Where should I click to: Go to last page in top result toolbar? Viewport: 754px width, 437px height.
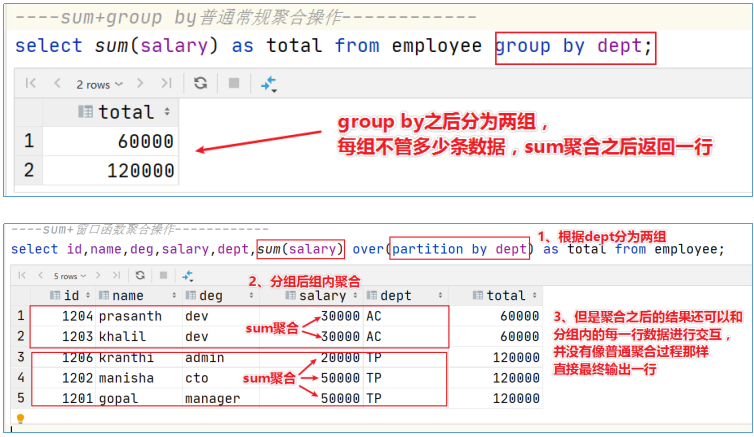[166, 84]
